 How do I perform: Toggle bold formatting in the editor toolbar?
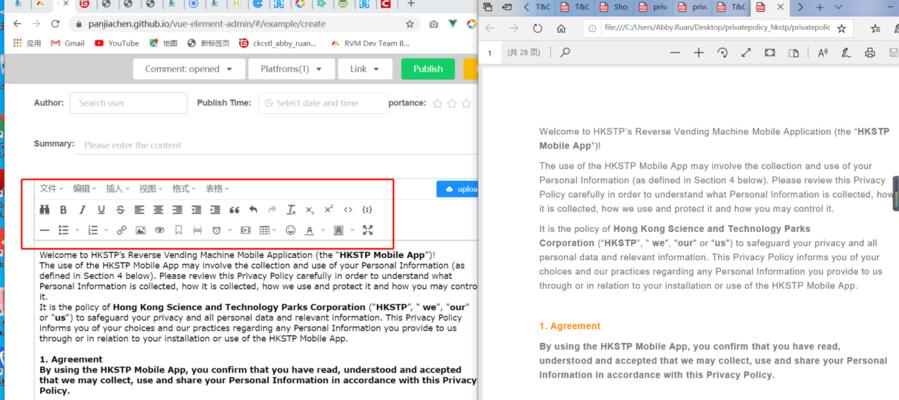point(64,210)
